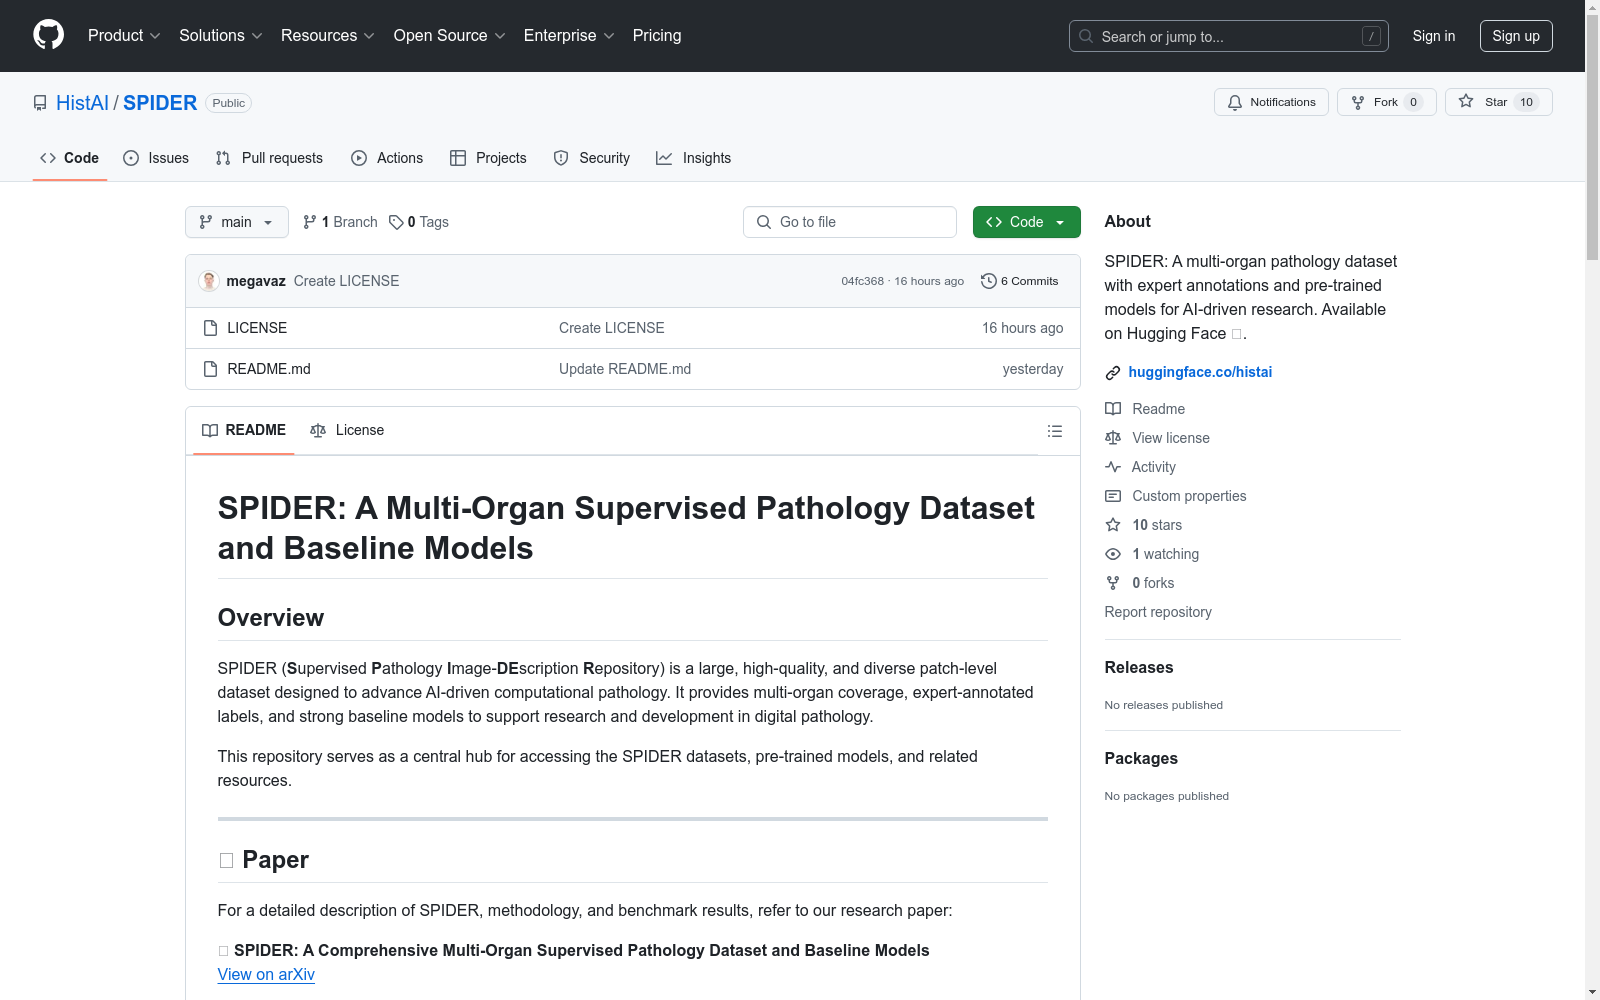The width and height of the screenshot is (1600, 1000).
Task: Open the 6 Commits link
Action: [x=1020, y=281]
